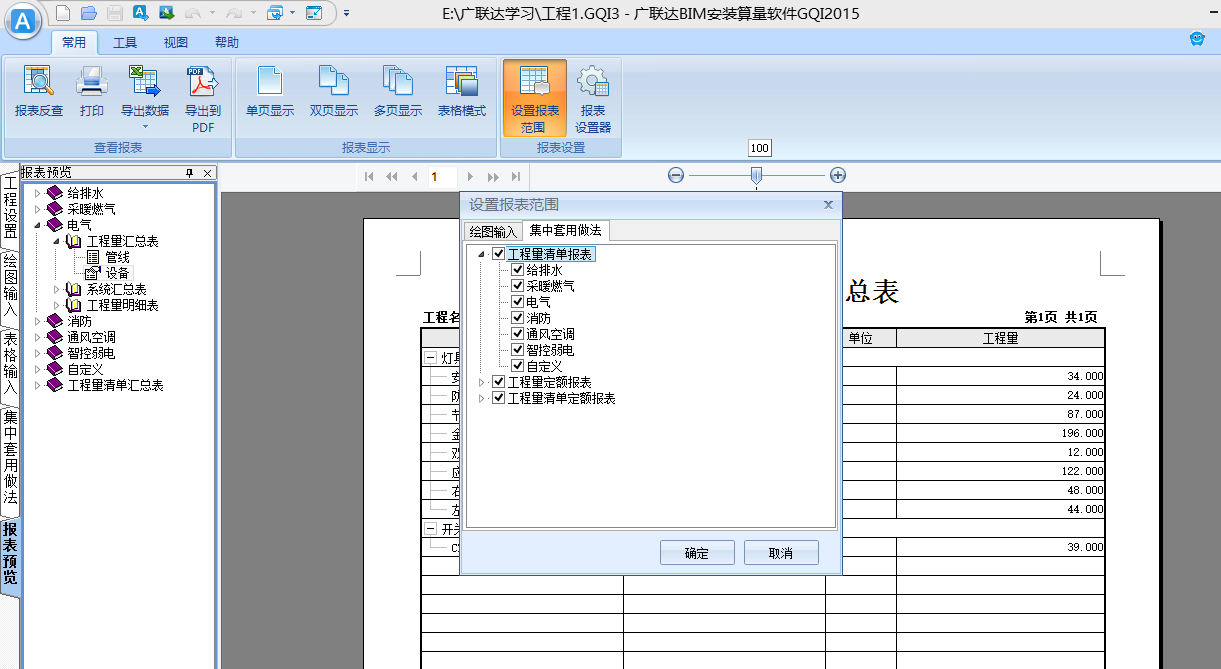The image size is (1221, 669).
Task: Open the 工具 ribbon tab
Action: pos(125,42)
